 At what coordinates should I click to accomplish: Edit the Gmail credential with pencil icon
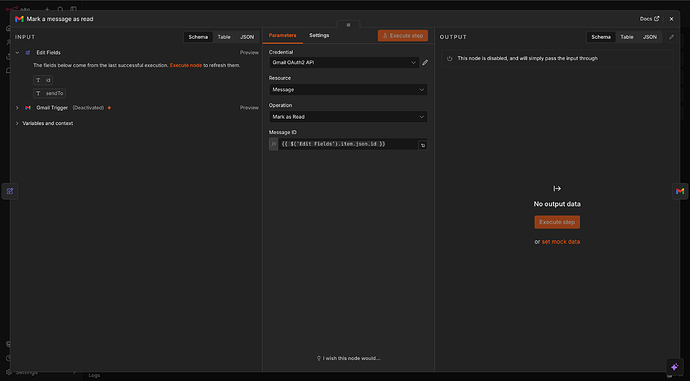[x=425, y=62]
